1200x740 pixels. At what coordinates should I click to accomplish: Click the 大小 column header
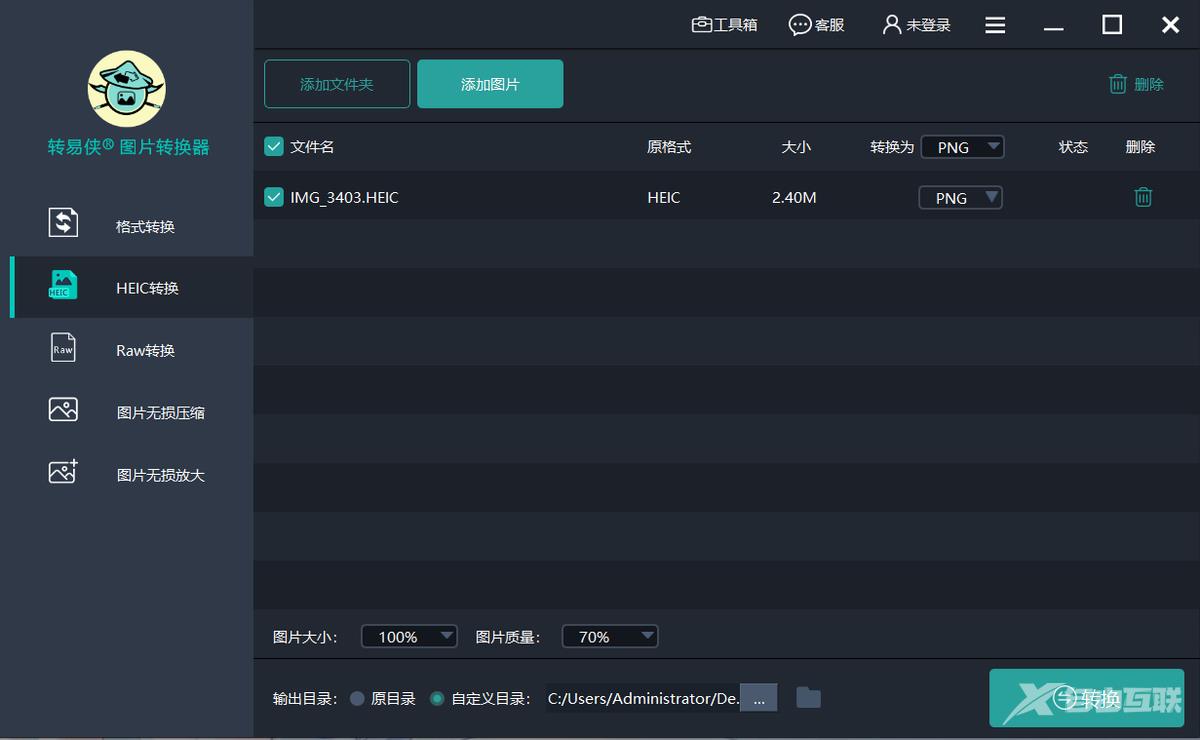[796, 147]
